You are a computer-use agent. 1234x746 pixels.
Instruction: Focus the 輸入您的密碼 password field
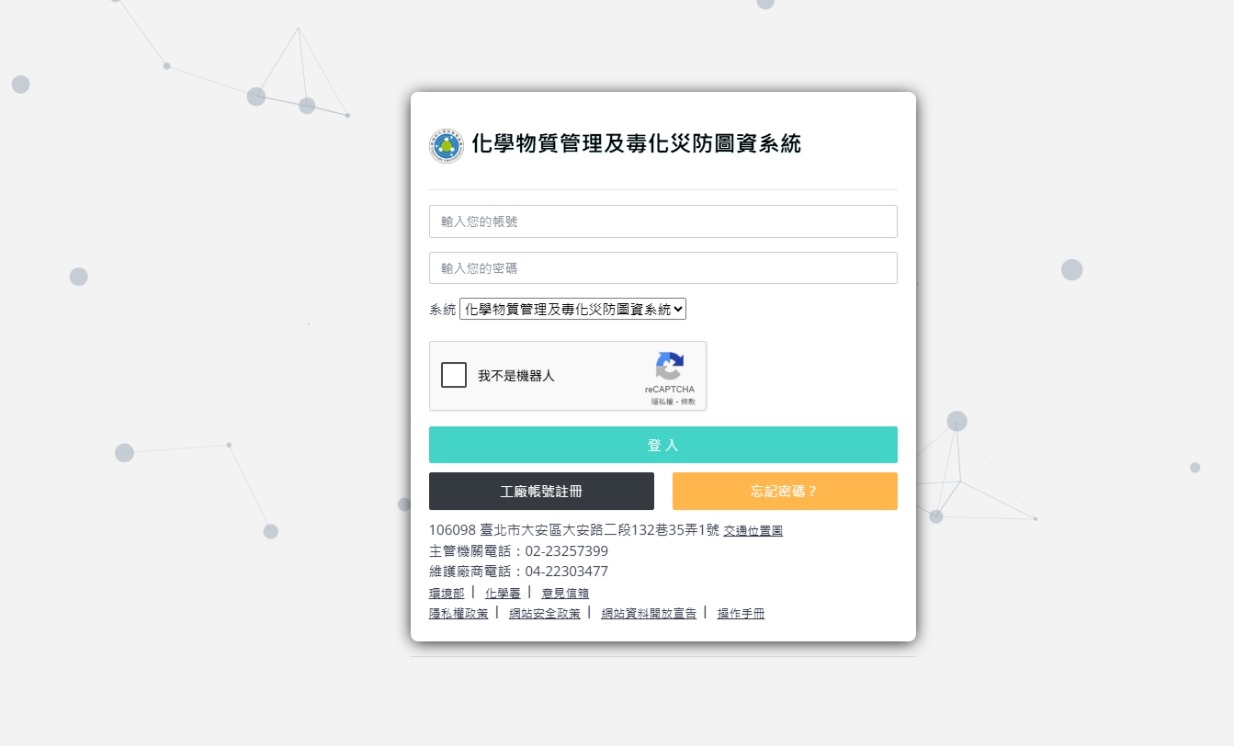tap(663, 268)
